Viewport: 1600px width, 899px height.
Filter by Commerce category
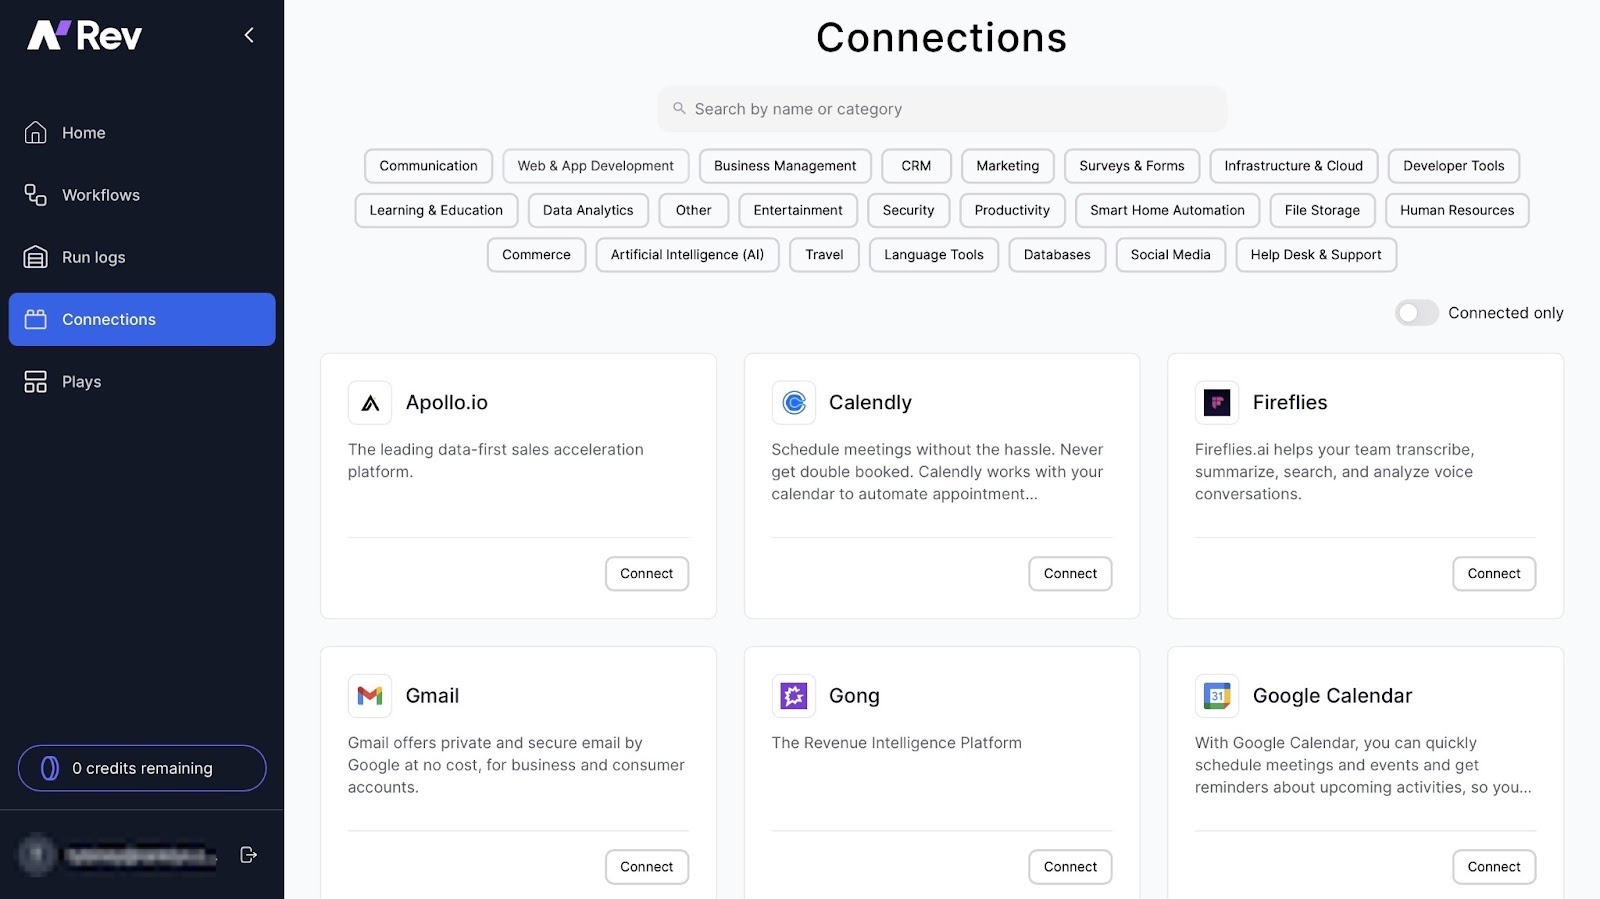pos(536,255)
